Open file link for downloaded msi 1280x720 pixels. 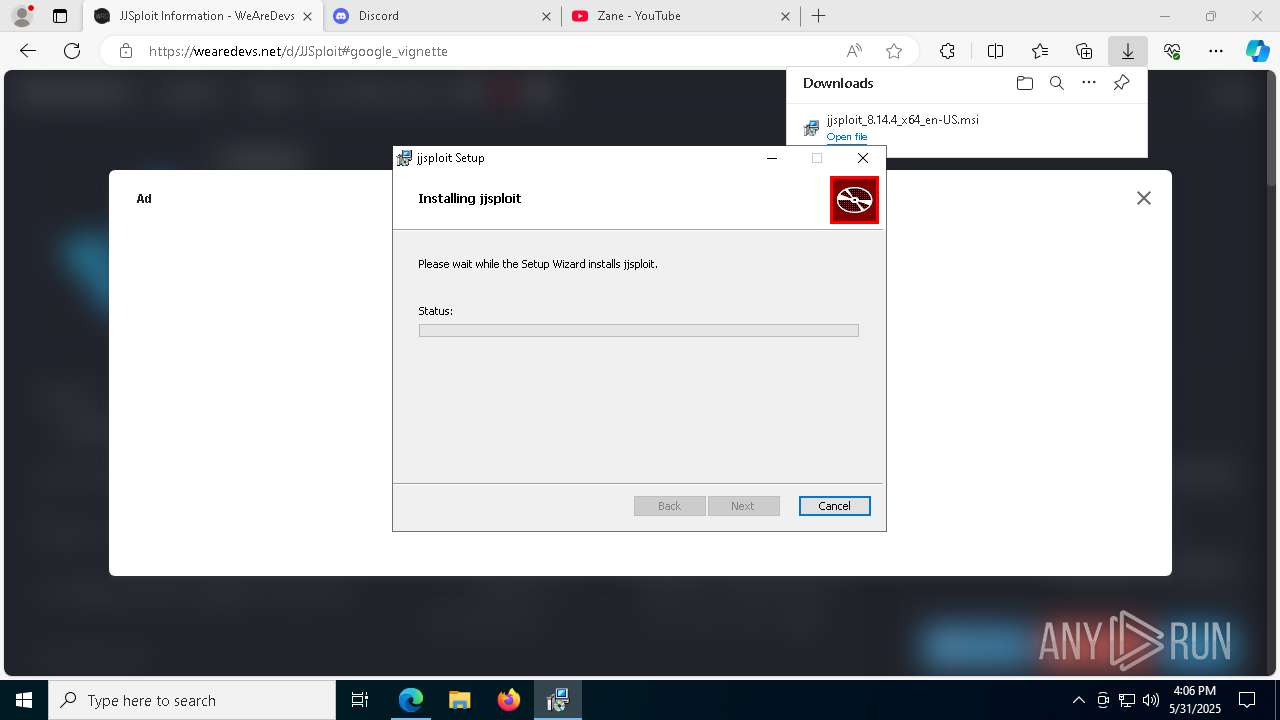(847, 137)
